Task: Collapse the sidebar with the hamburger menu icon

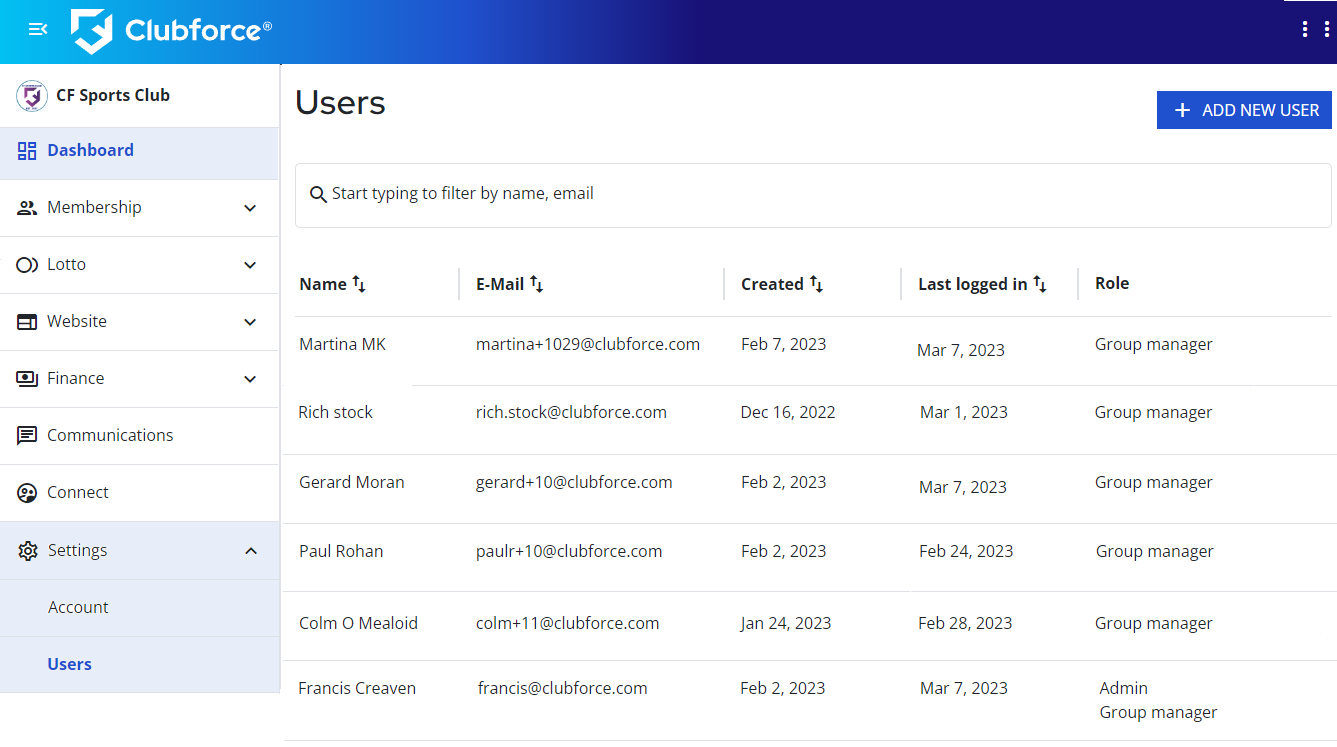Action: (x=38, y=30)
